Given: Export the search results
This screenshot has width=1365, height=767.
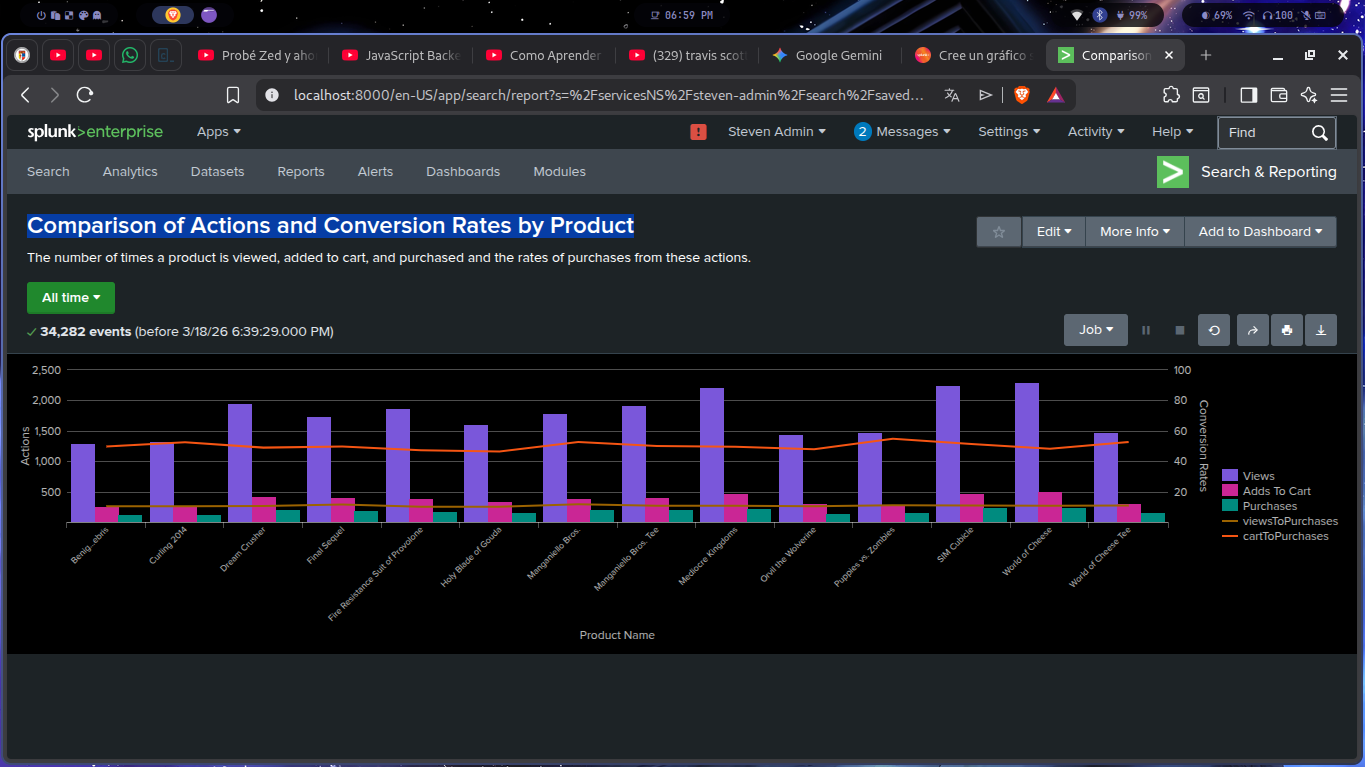Looking at the screenshot, I should (1320, 329).
